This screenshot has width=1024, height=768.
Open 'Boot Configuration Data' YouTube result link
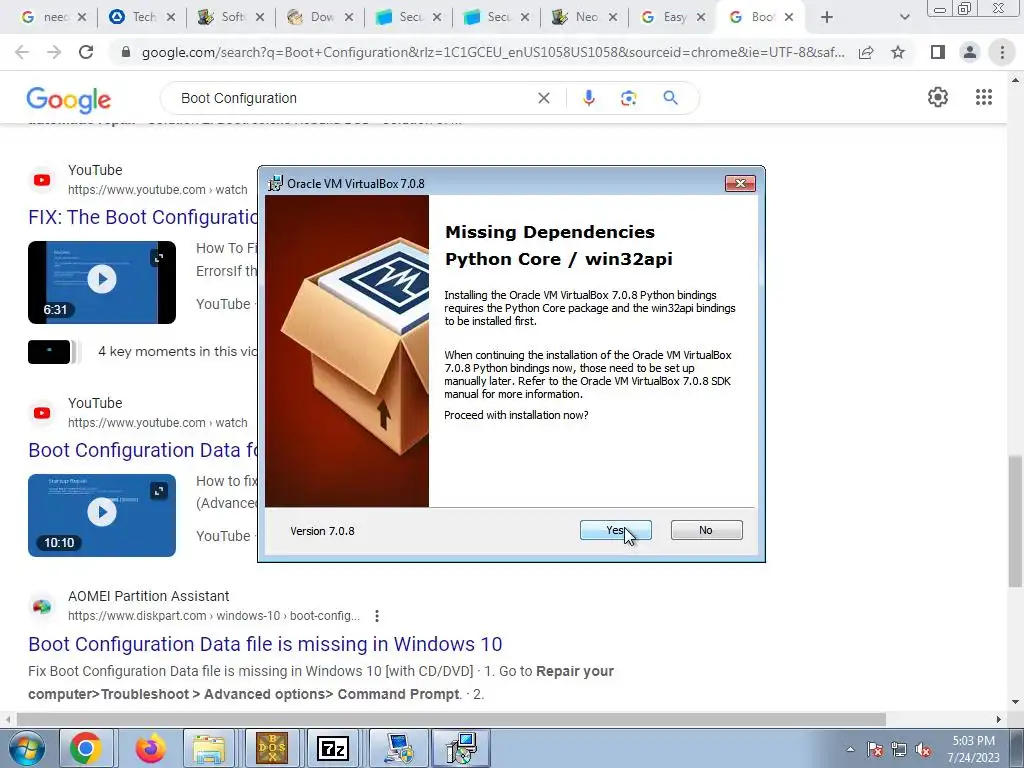click(x=142, y=450)
